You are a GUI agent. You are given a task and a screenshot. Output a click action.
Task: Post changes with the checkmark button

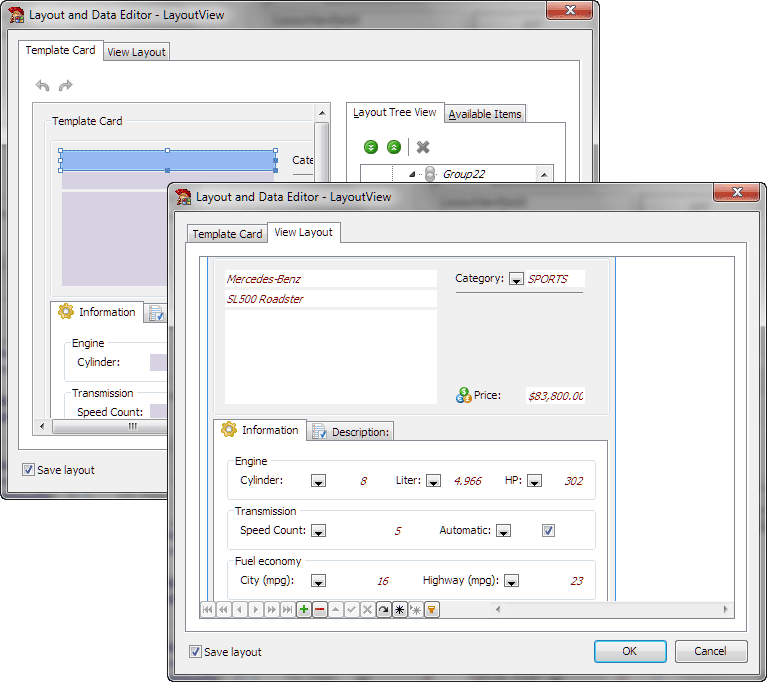tap(352, 610)
